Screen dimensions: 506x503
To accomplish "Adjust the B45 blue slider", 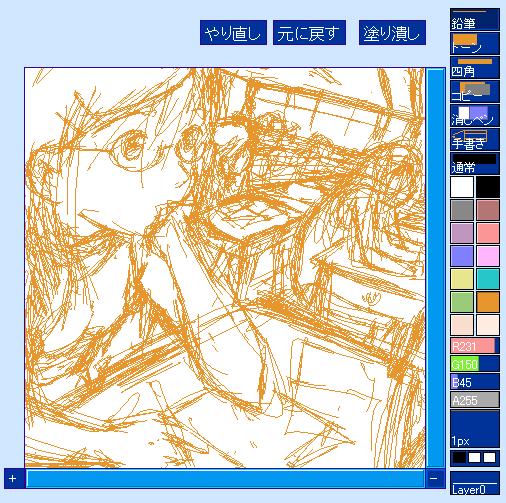I will click(475, 382).
